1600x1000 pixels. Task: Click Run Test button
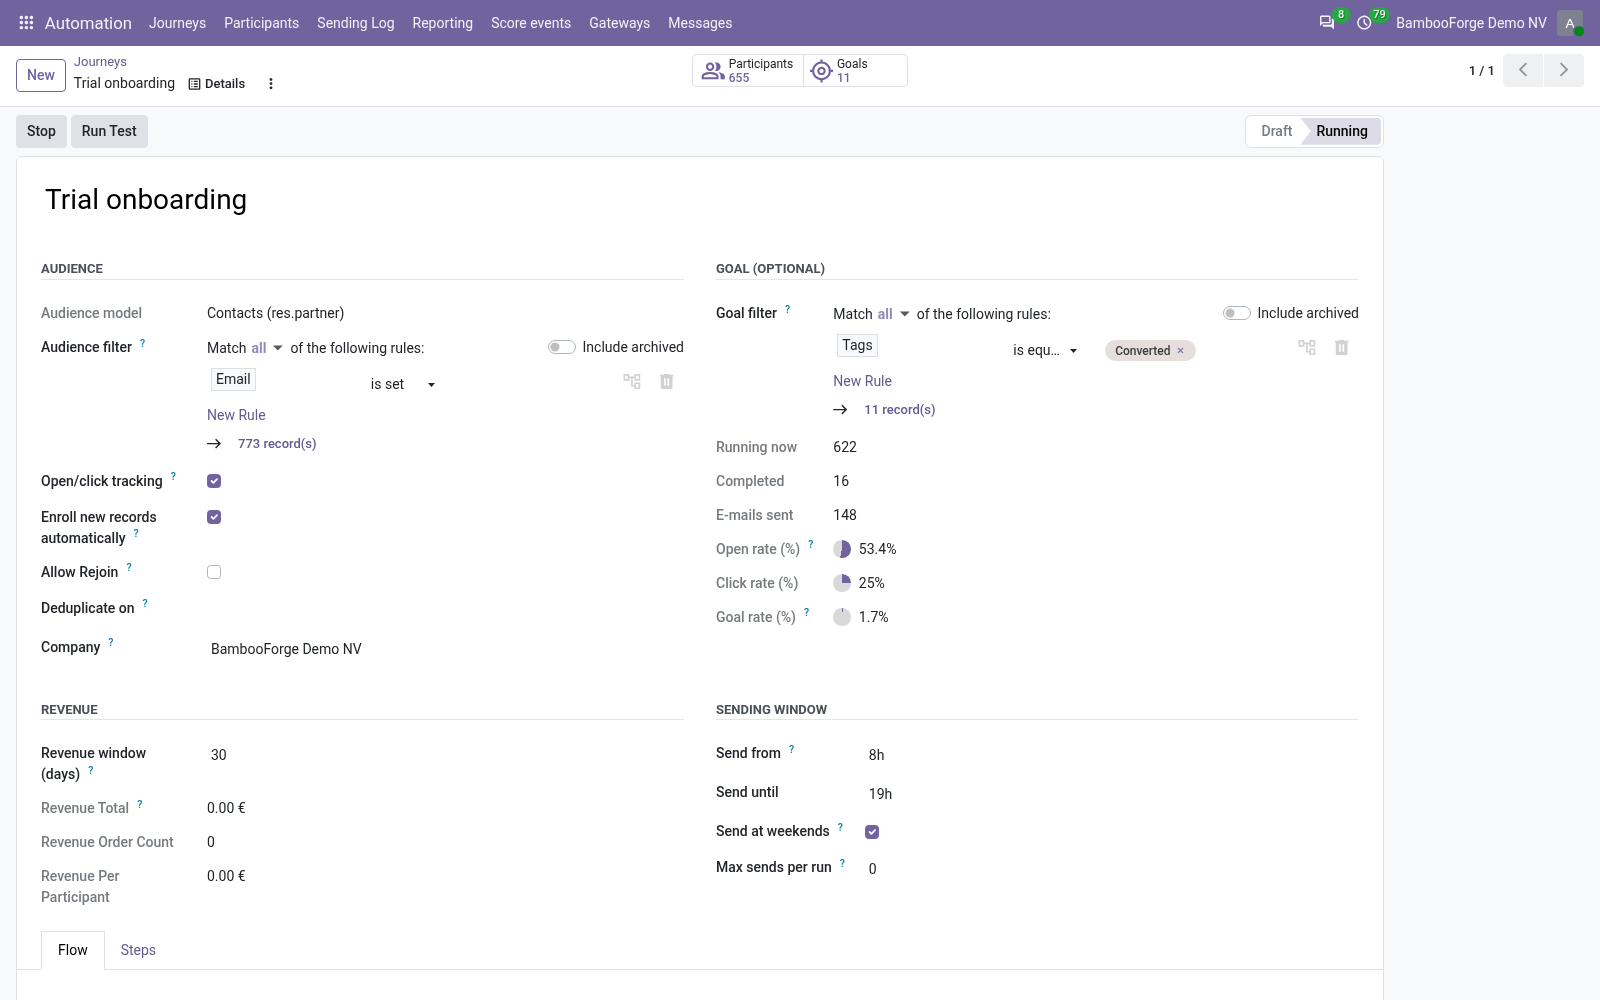pyautogui.click(x=109, y=131)
